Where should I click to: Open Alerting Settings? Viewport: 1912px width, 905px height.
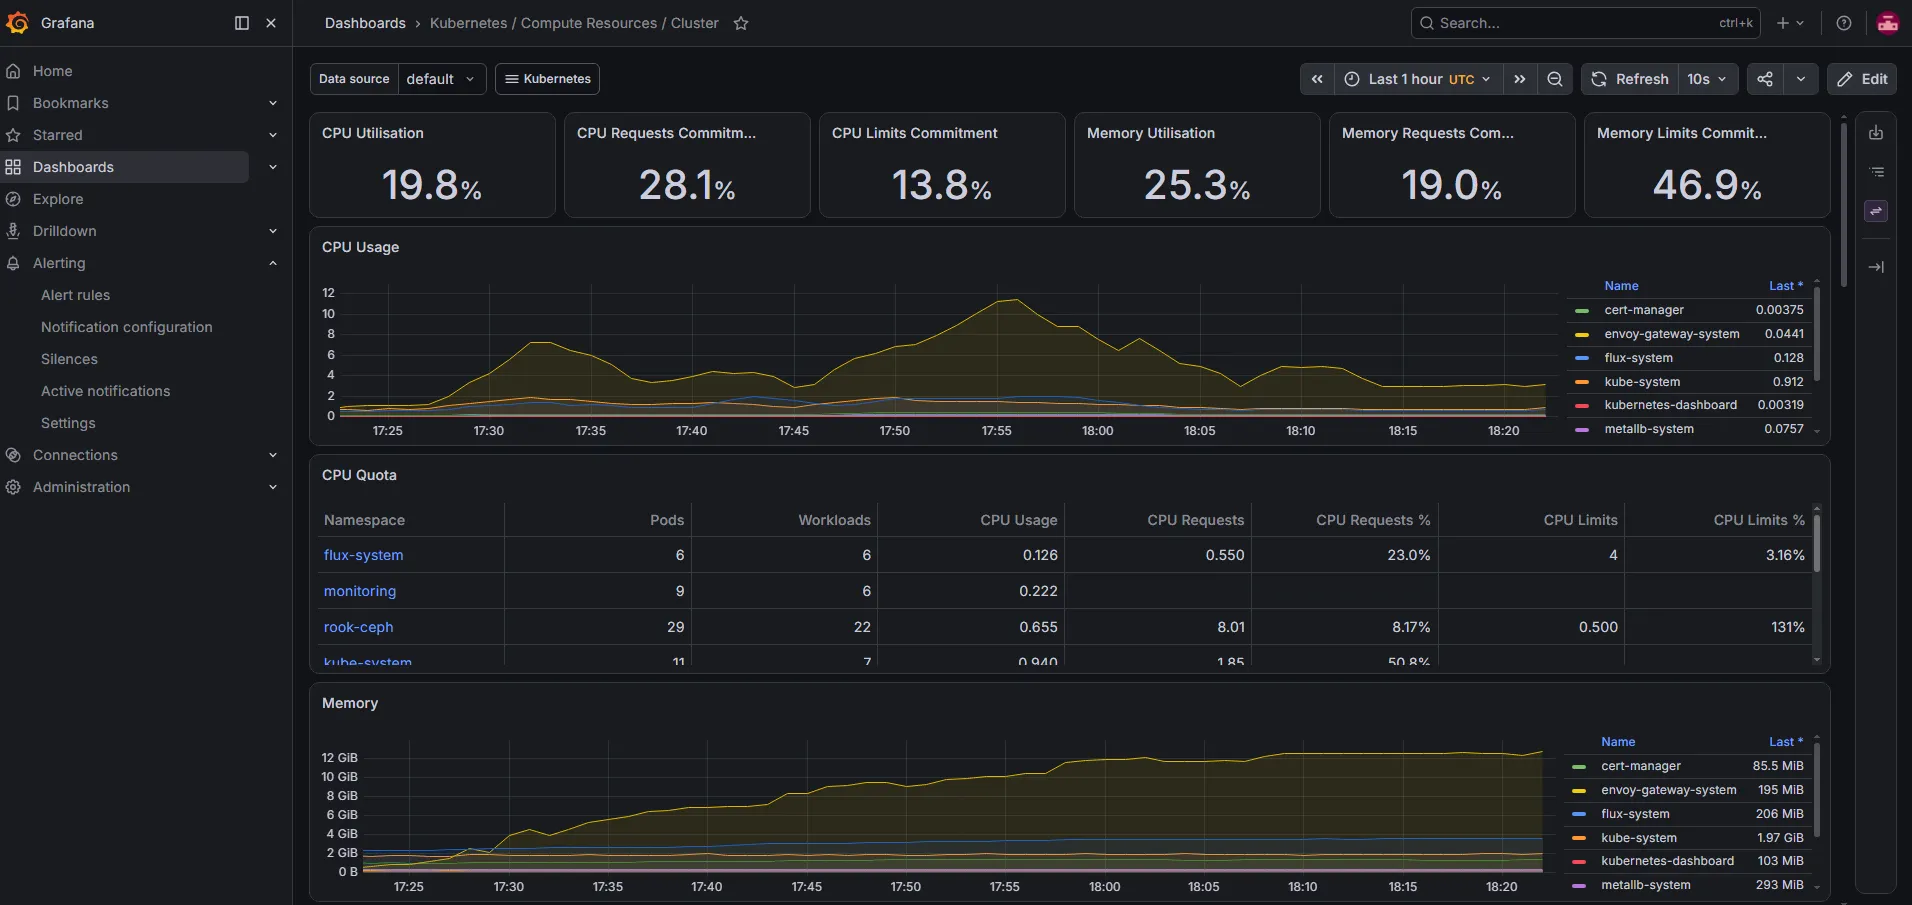click(x=68, y=423)
